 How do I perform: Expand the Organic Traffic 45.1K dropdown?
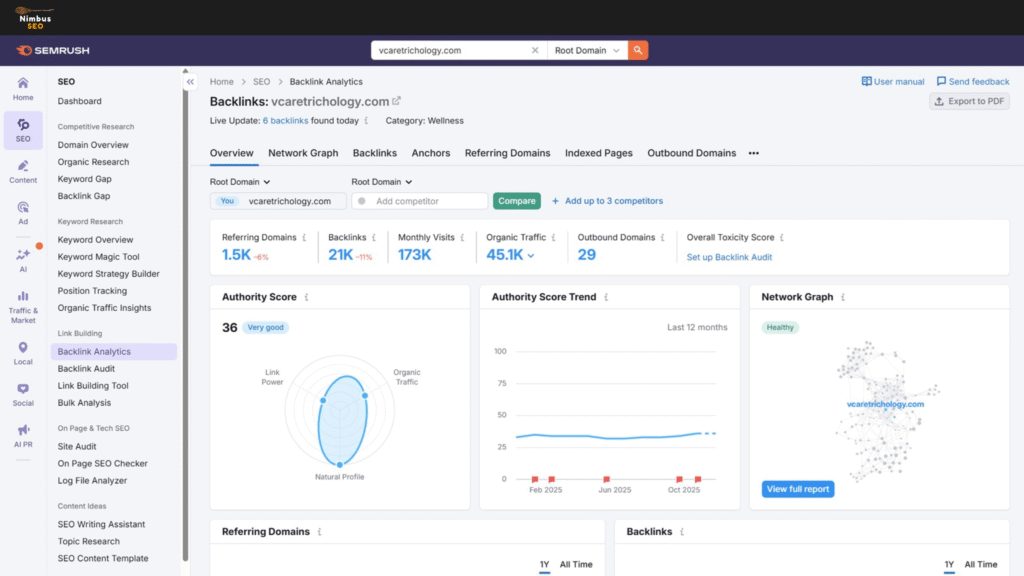531,256
